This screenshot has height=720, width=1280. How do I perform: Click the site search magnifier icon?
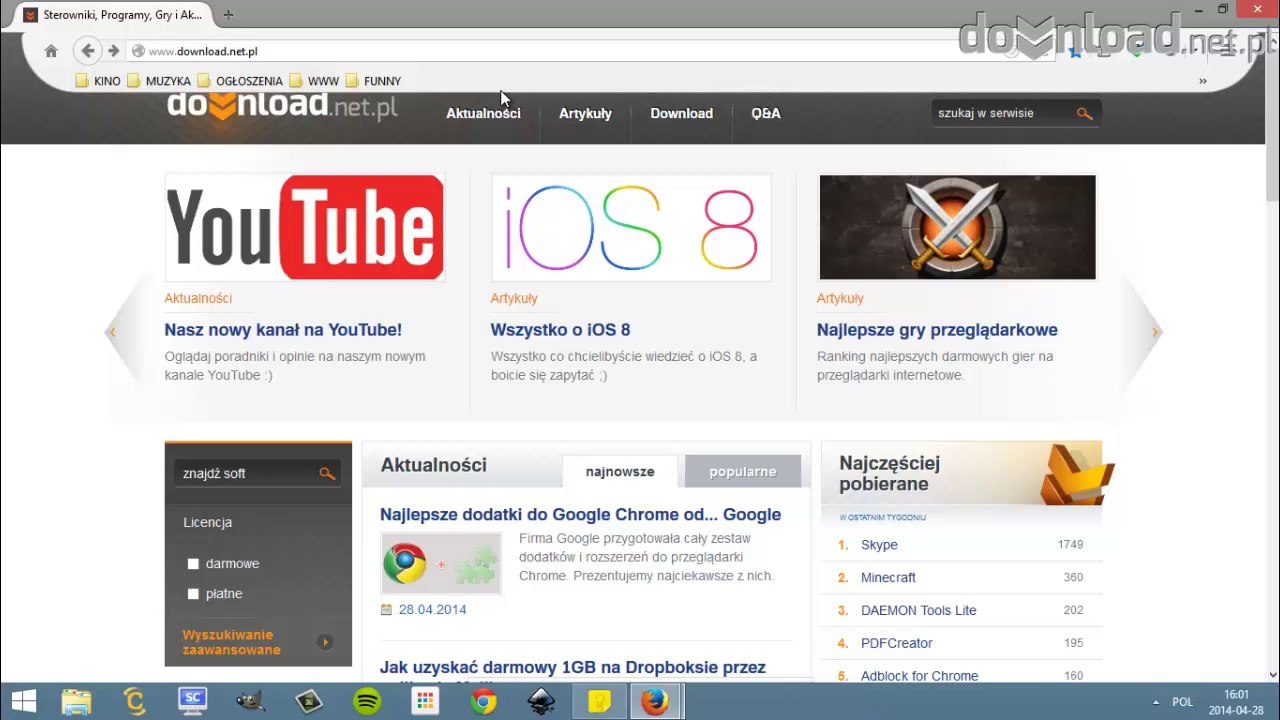point(1085,113)
